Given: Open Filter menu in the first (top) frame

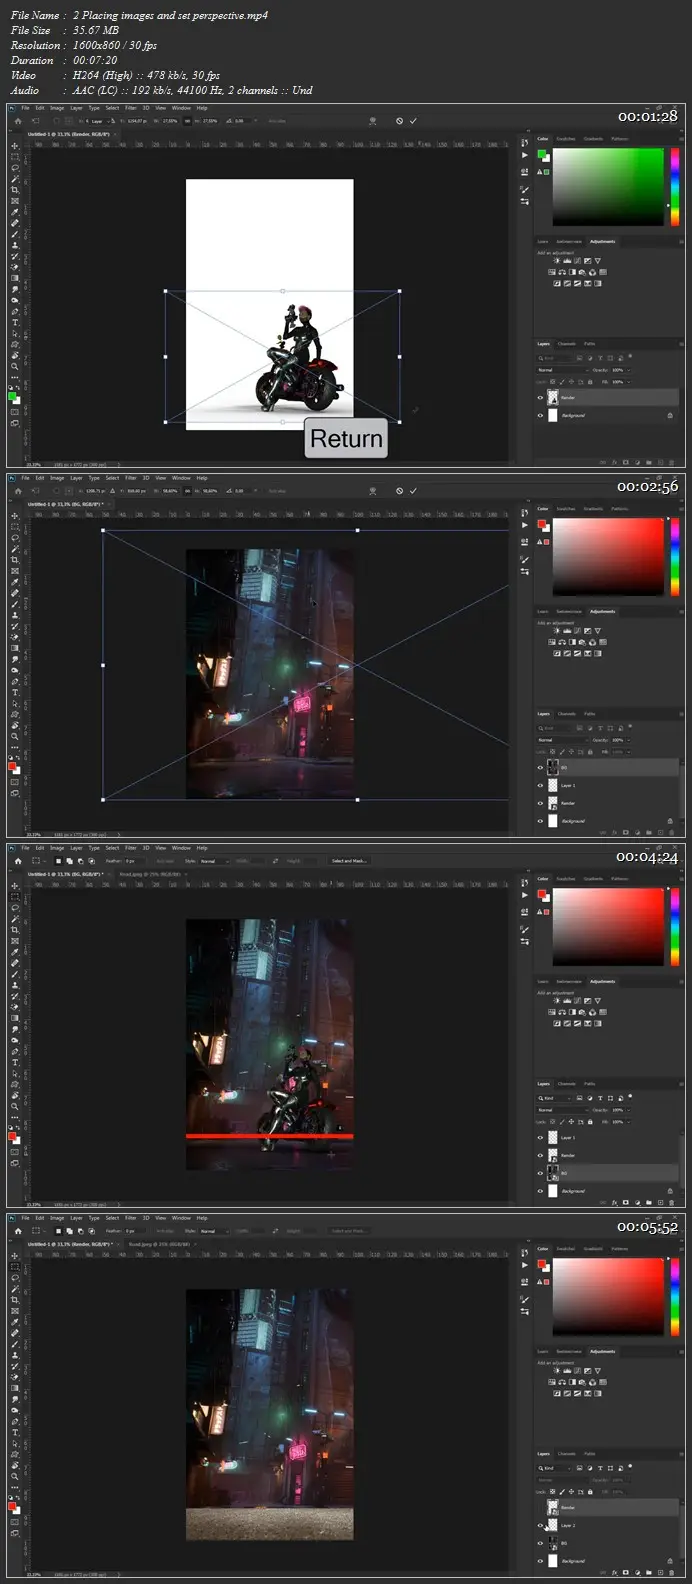Looking at the screenshot, I should [x=130, y=108].
